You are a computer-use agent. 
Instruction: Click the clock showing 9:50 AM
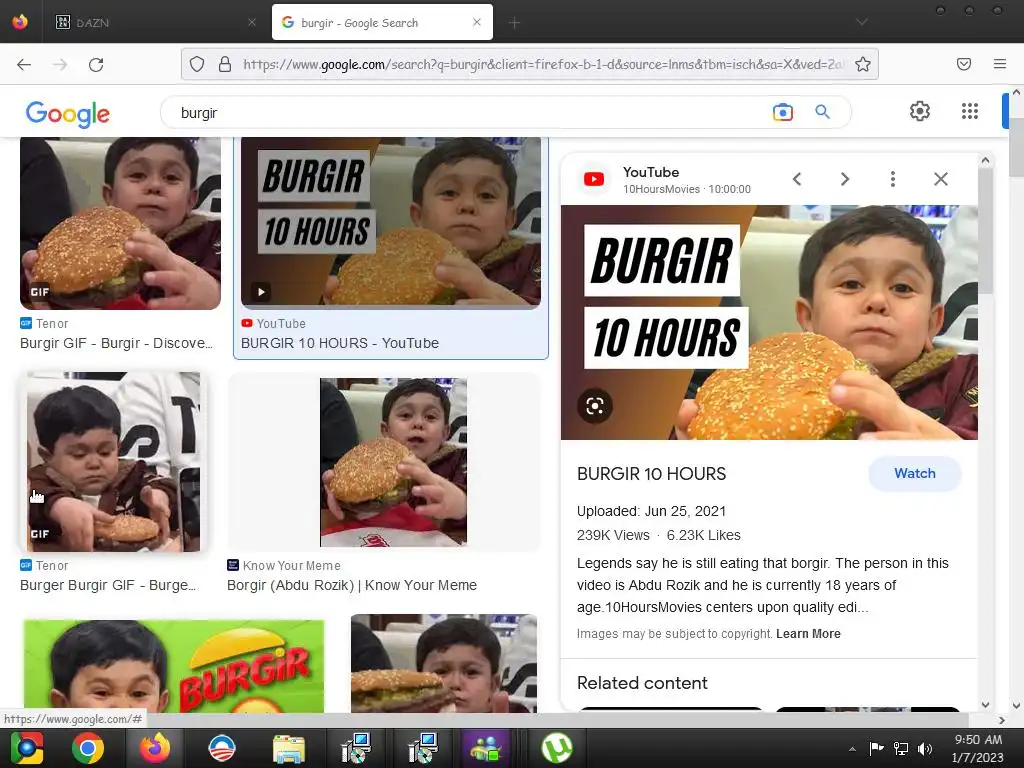coord(978,739)
